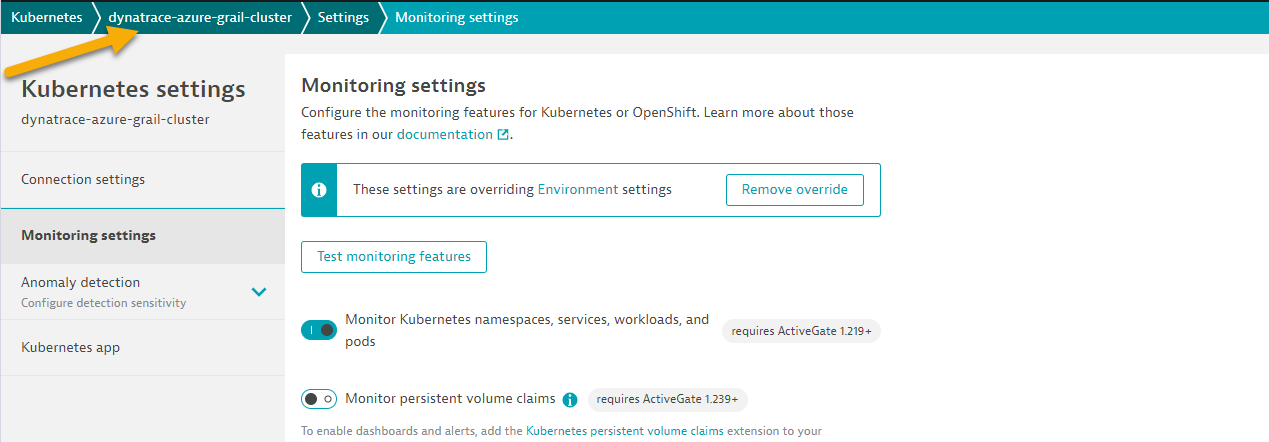Click Monitoring settings breadcrumb
This screenshot has width=1269, height=442.
457,17
